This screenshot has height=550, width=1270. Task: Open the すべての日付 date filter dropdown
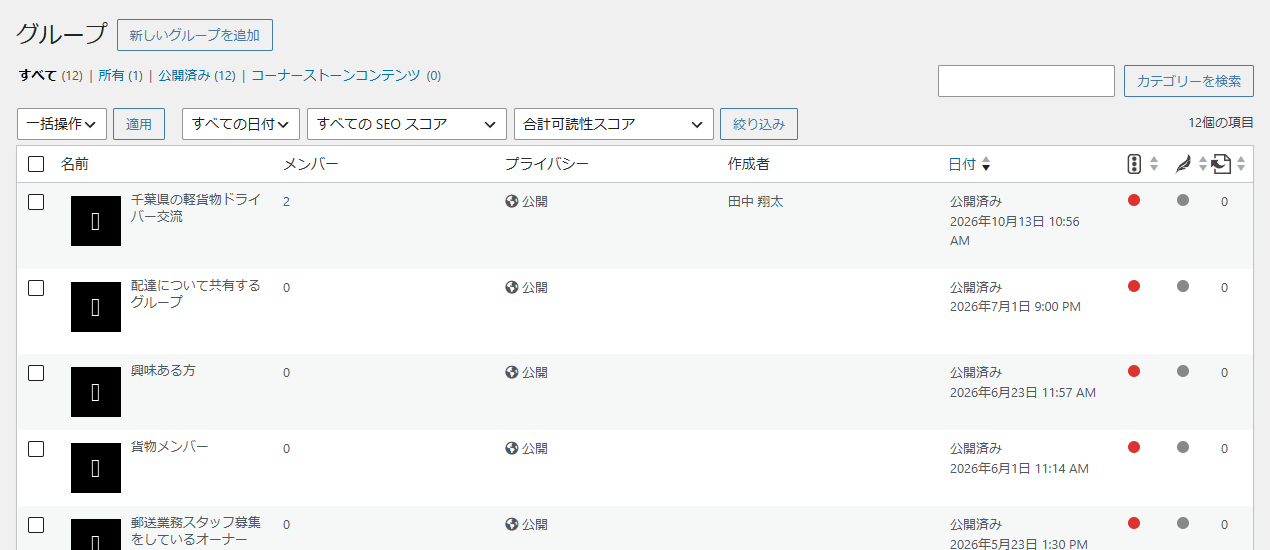(x=241, y=124)
